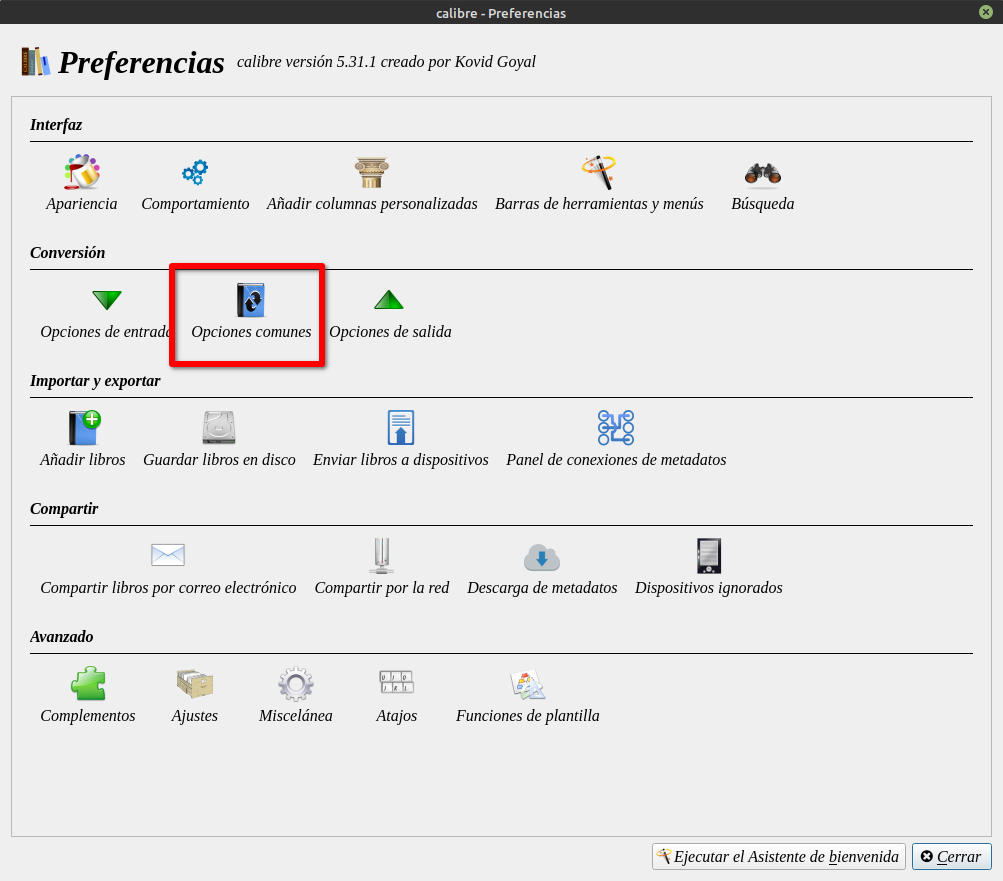Open Ajustes drawer icon
The height and width of the screenshot is (881, 1003).
[x=194, y=683]
